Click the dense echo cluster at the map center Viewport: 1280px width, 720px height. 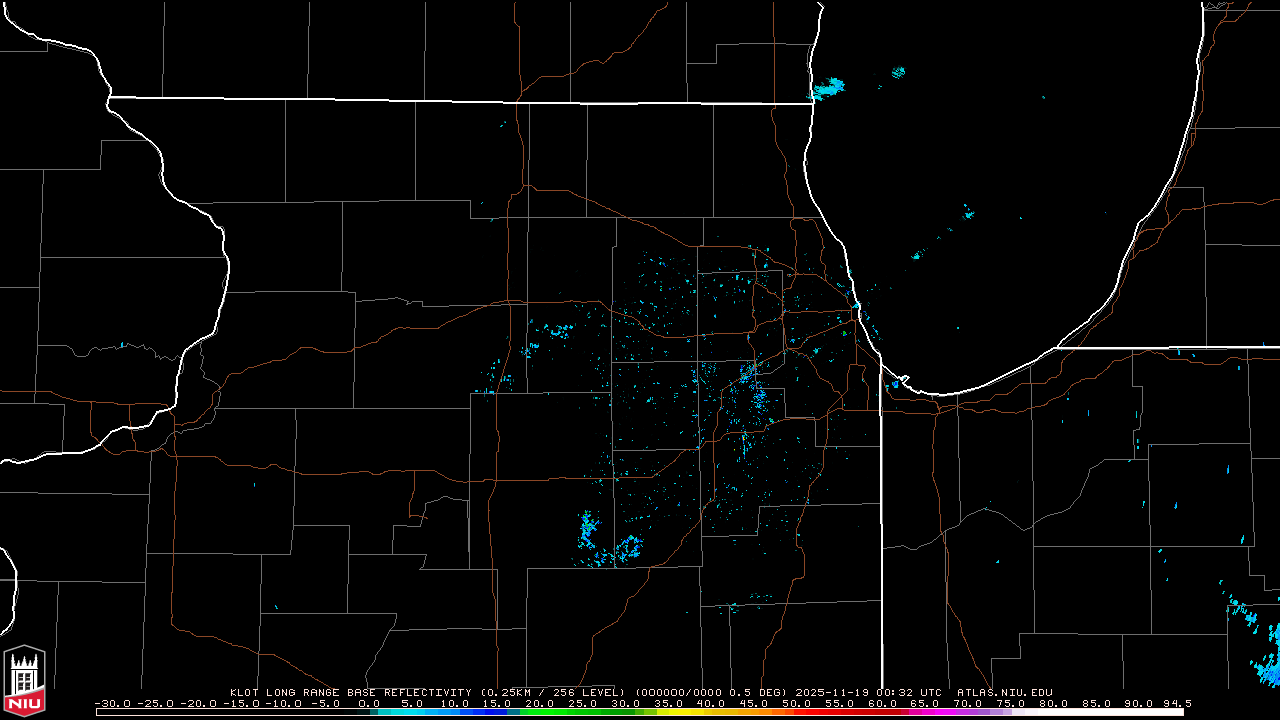click(755, 393)
